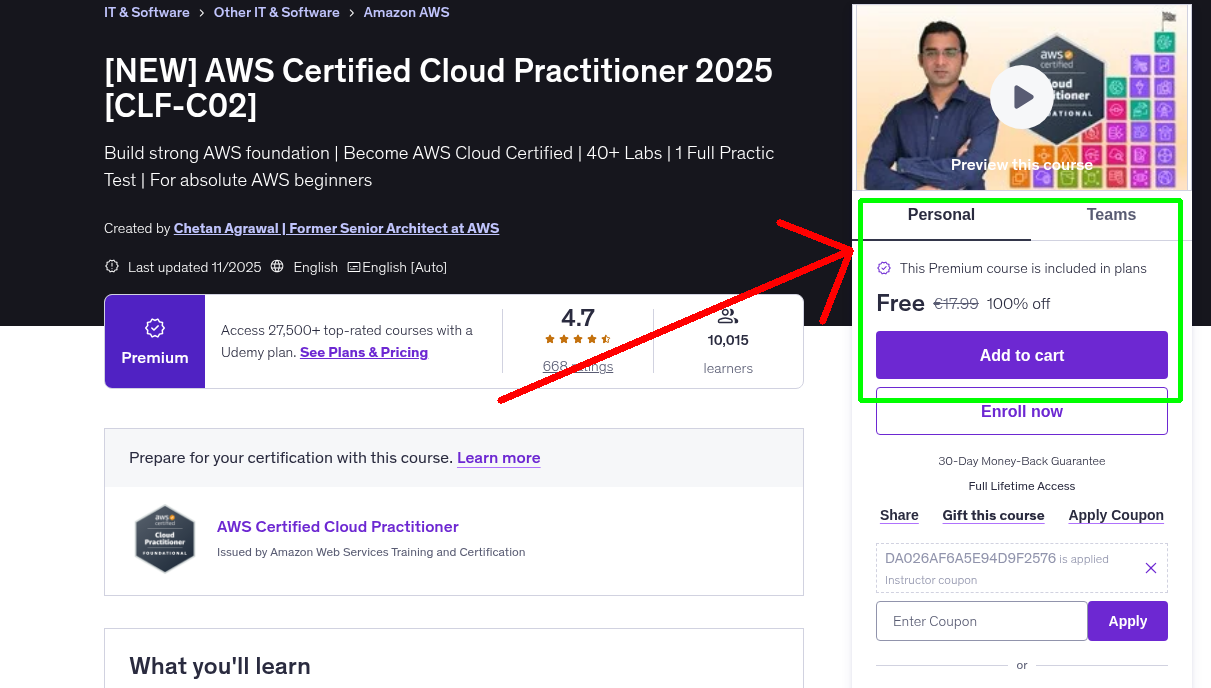Select the Personal tab
The image size is (1211, 688).
(941, 214)
